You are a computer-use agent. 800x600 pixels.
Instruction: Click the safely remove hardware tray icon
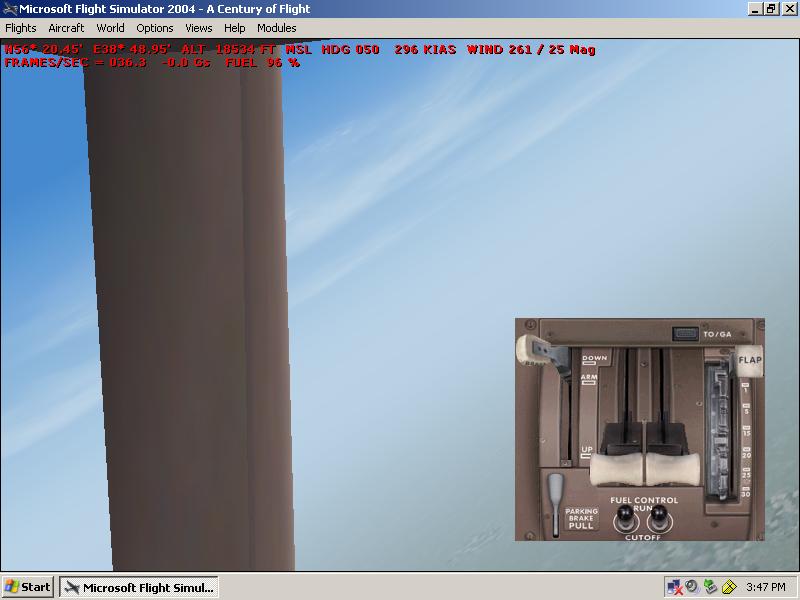click(710, 587)
